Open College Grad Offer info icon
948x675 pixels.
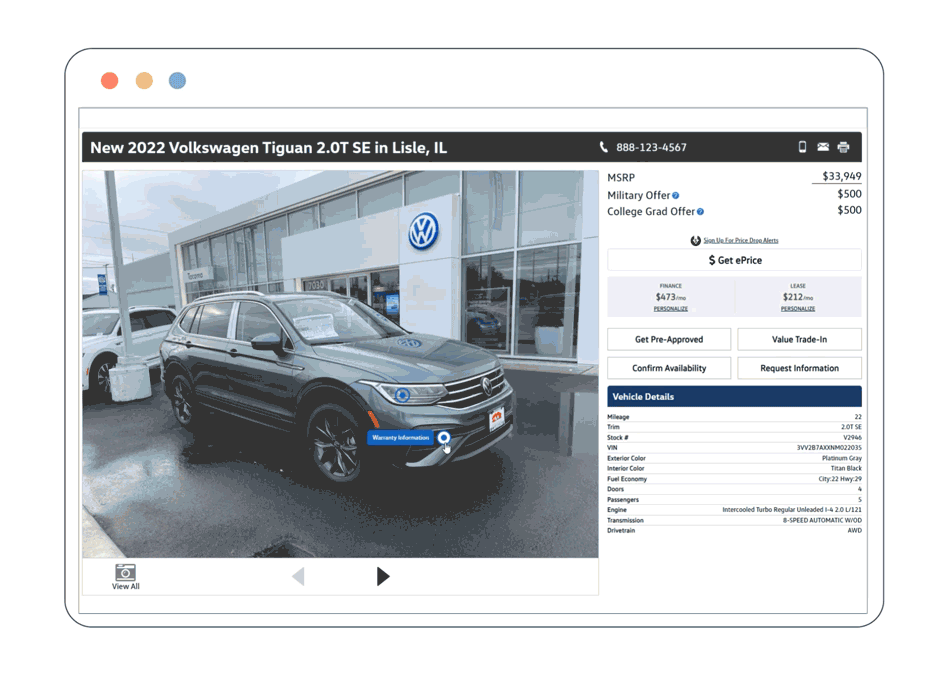click(700, 212)
